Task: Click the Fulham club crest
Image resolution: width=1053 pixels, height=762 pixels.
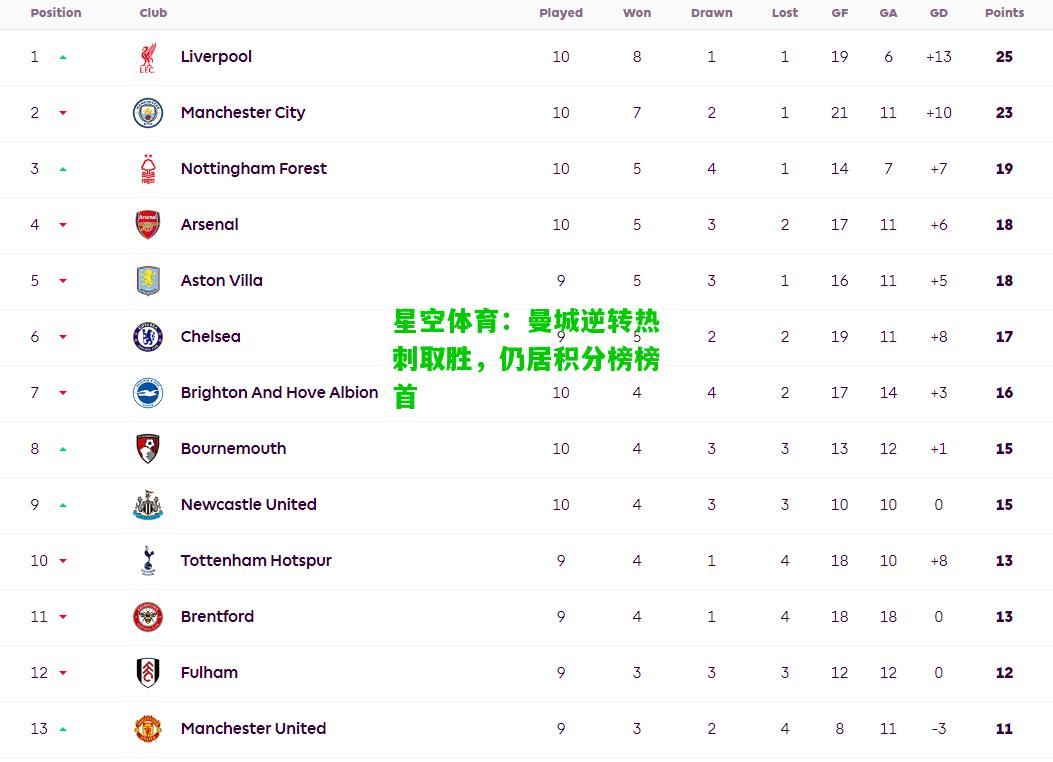Action: [148, 673]
